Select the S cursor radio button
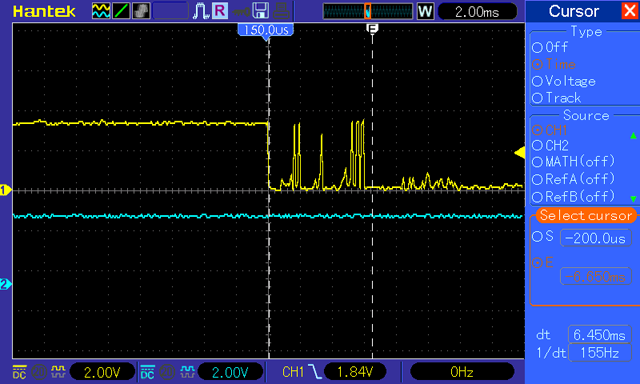 pyautogui.click(x=537, y=236)
